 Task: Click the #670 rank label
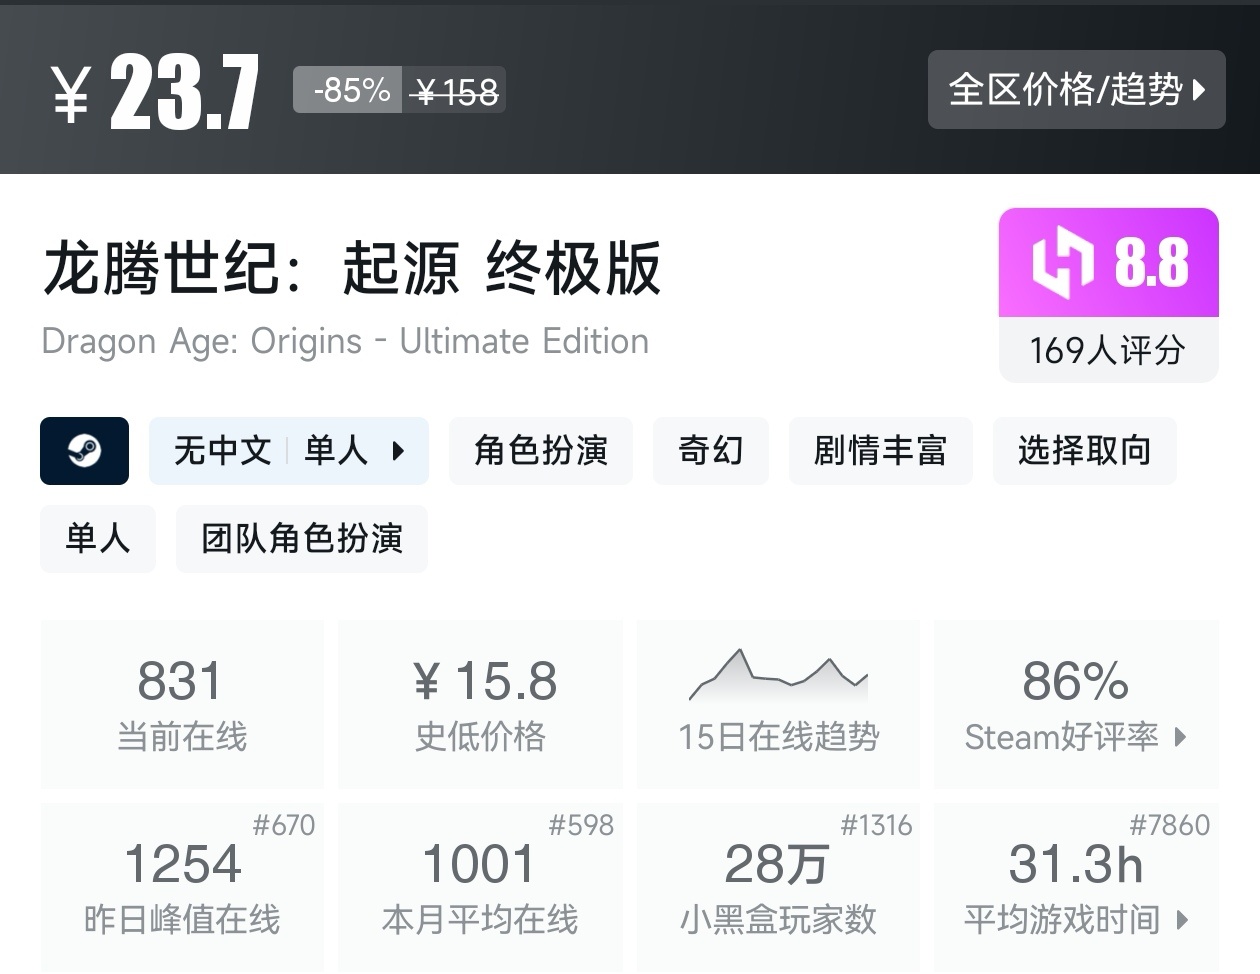tap(283, 825)
